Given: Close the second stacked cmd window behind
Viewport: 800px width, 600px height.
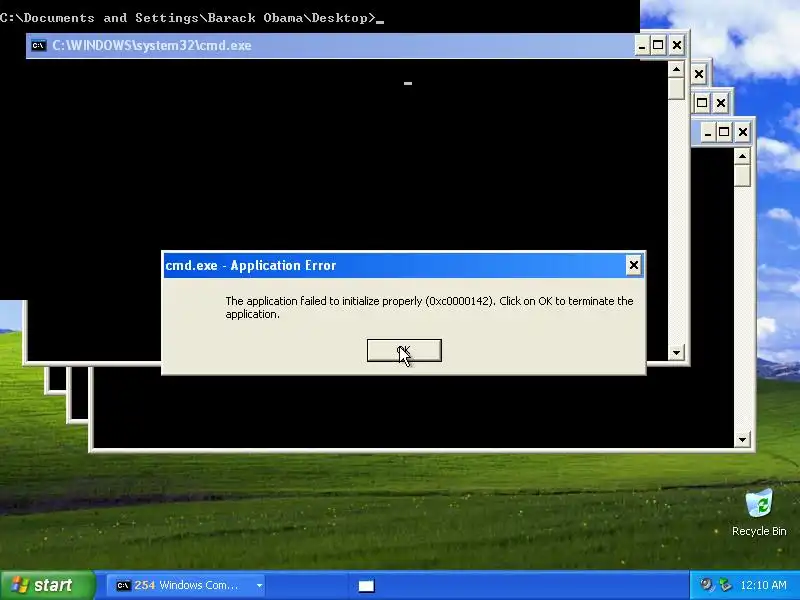Looking at the screenshot, I should tap(699, 74).
